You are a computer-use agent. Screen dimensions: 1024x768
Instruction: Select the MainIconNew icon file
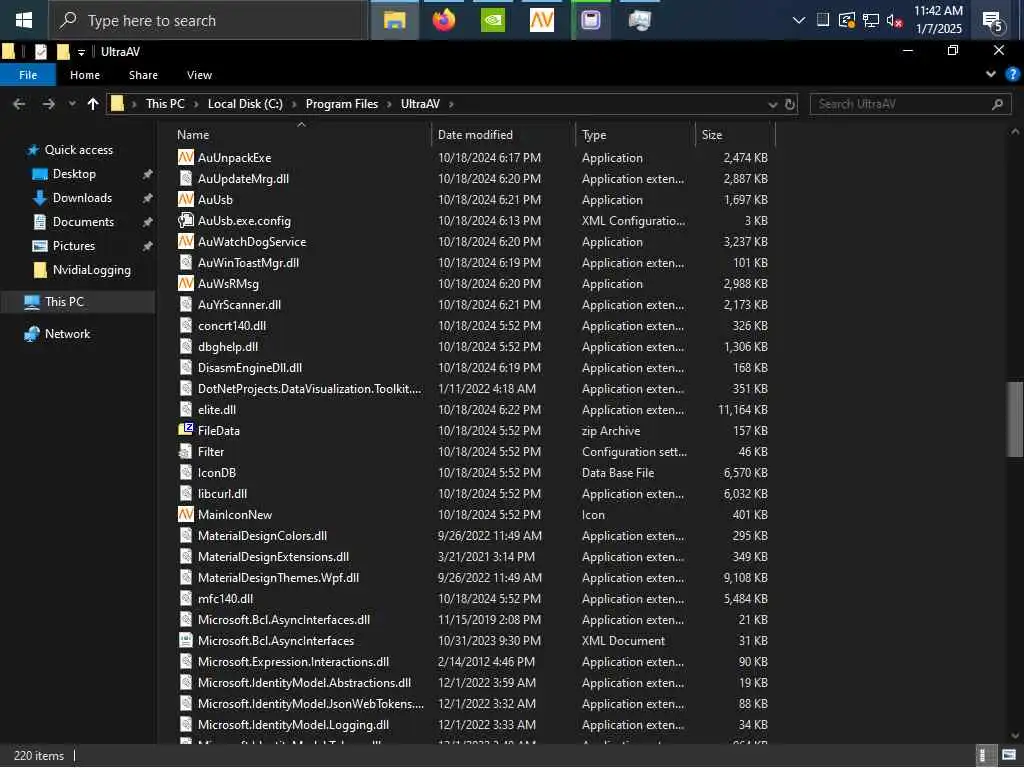pos(186,515)
